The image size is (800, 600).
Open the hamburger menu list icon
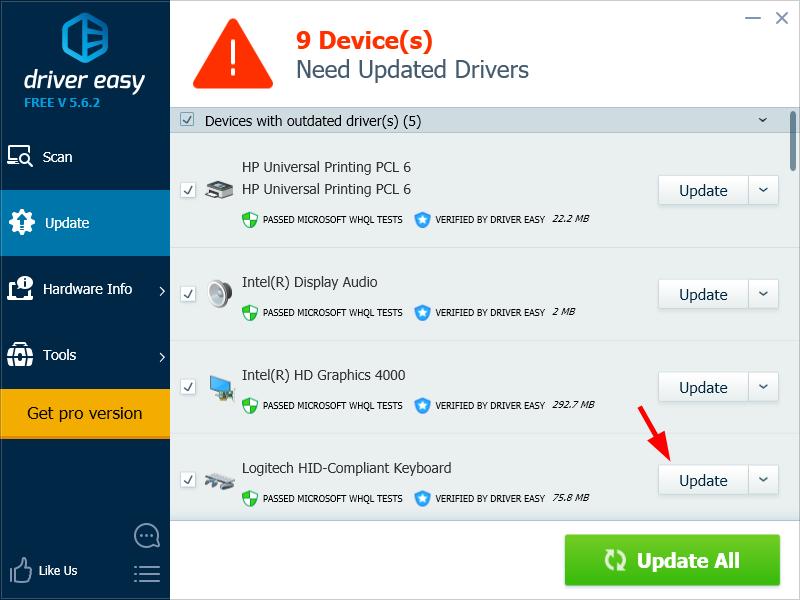click(147, 574)
